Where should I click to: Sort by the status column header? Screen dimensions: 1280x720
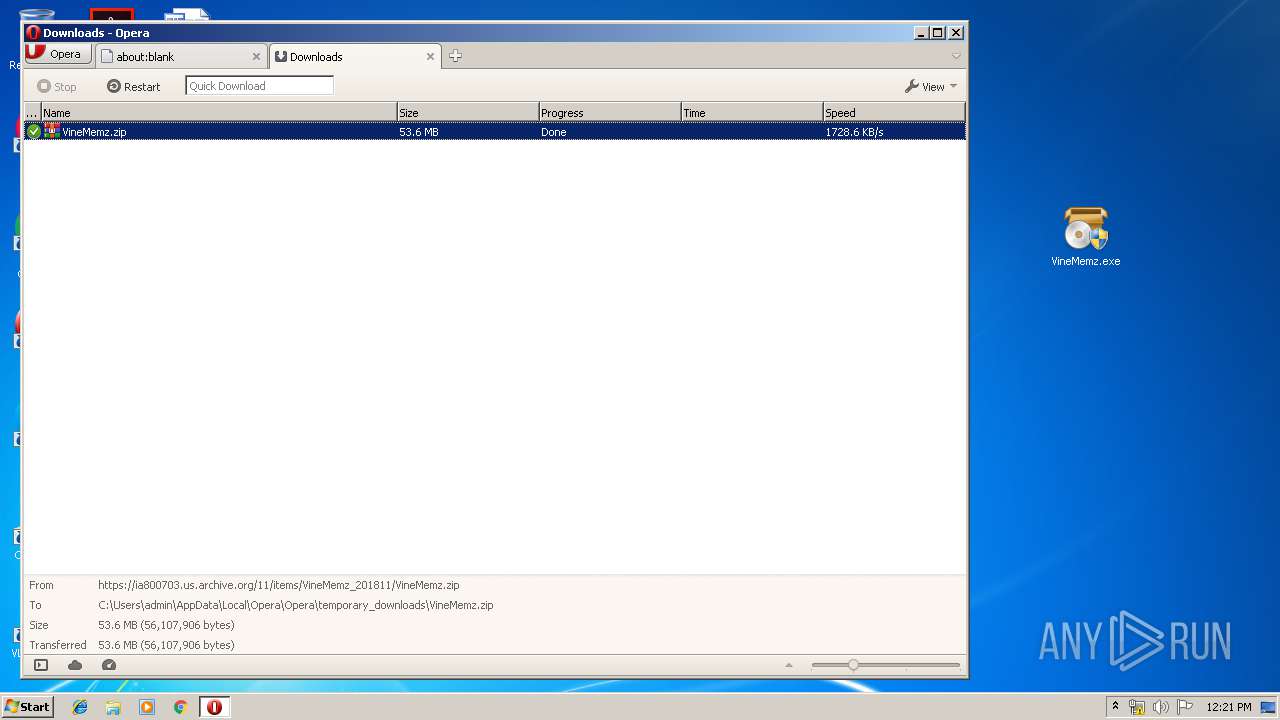32,113
